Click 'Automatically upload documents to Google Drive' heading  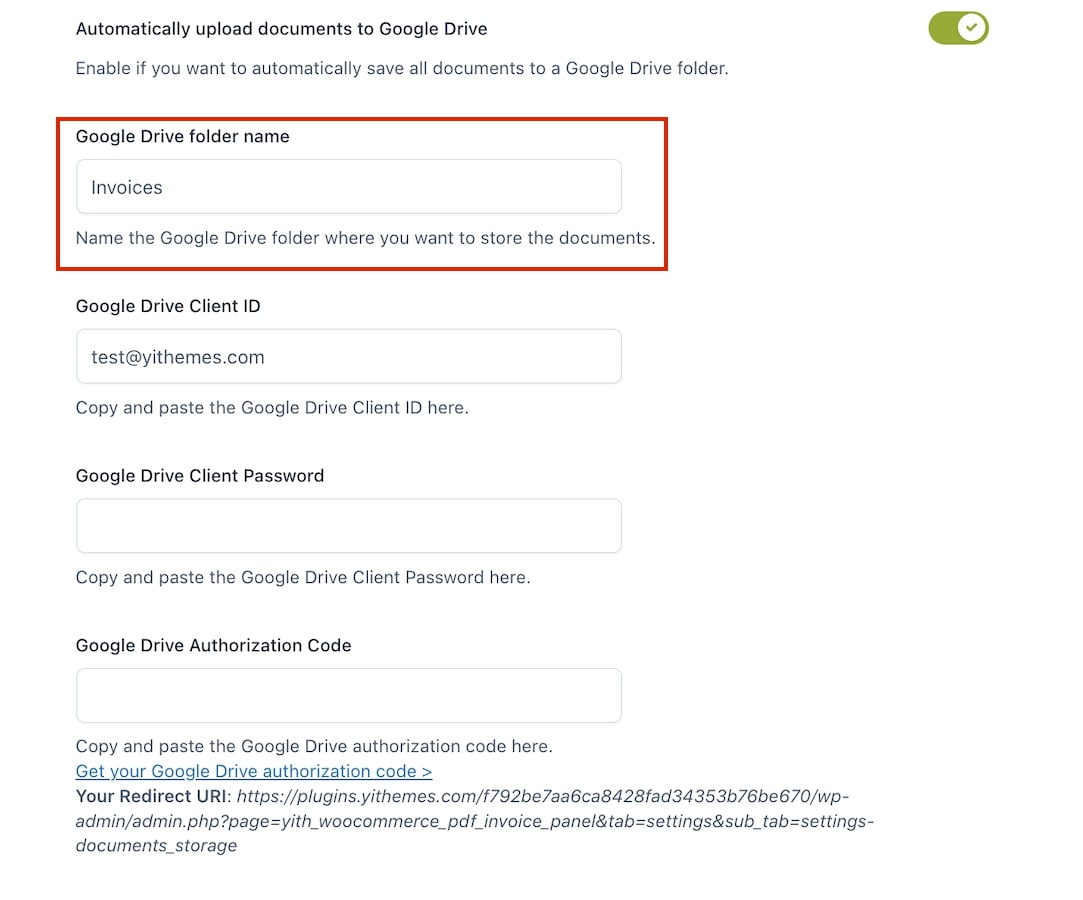pos(281,29)
